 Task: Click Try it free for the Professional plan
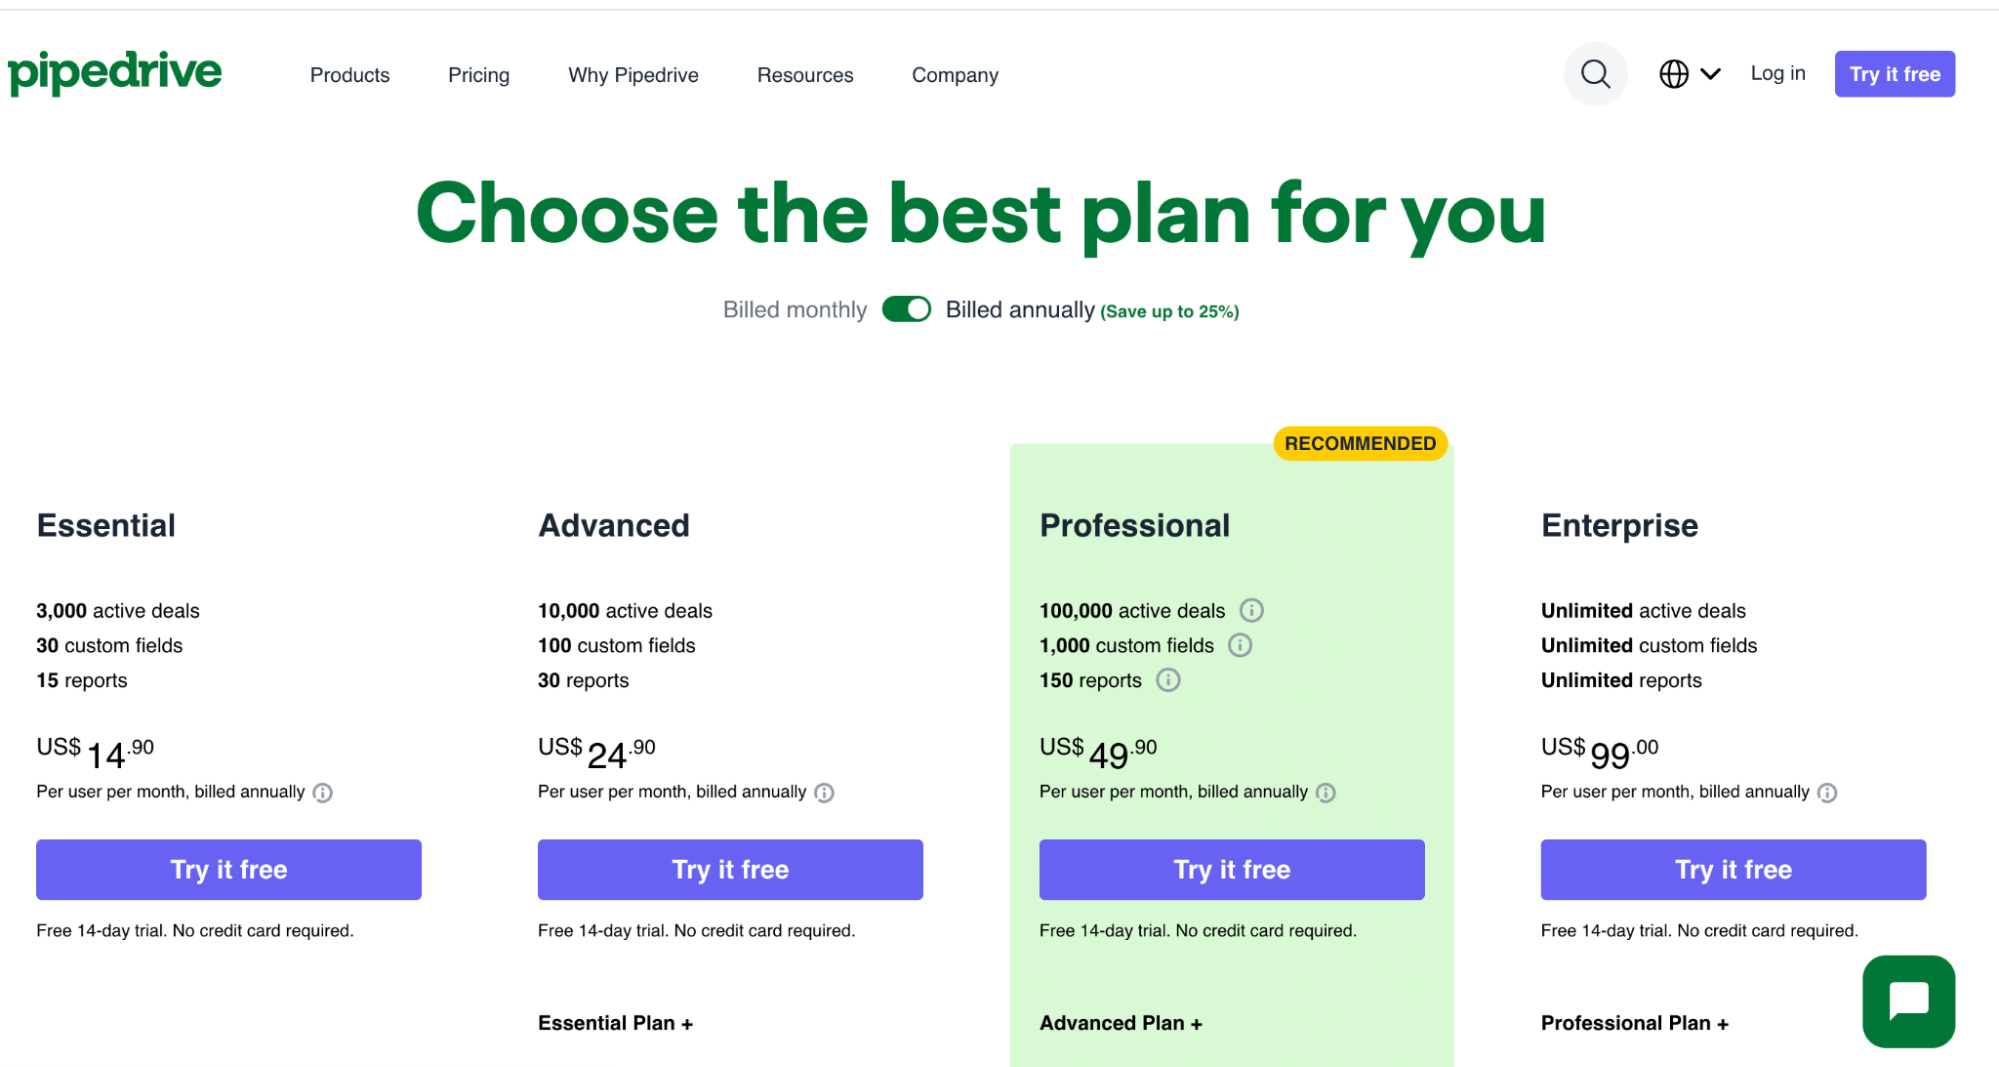point(1231,869)
